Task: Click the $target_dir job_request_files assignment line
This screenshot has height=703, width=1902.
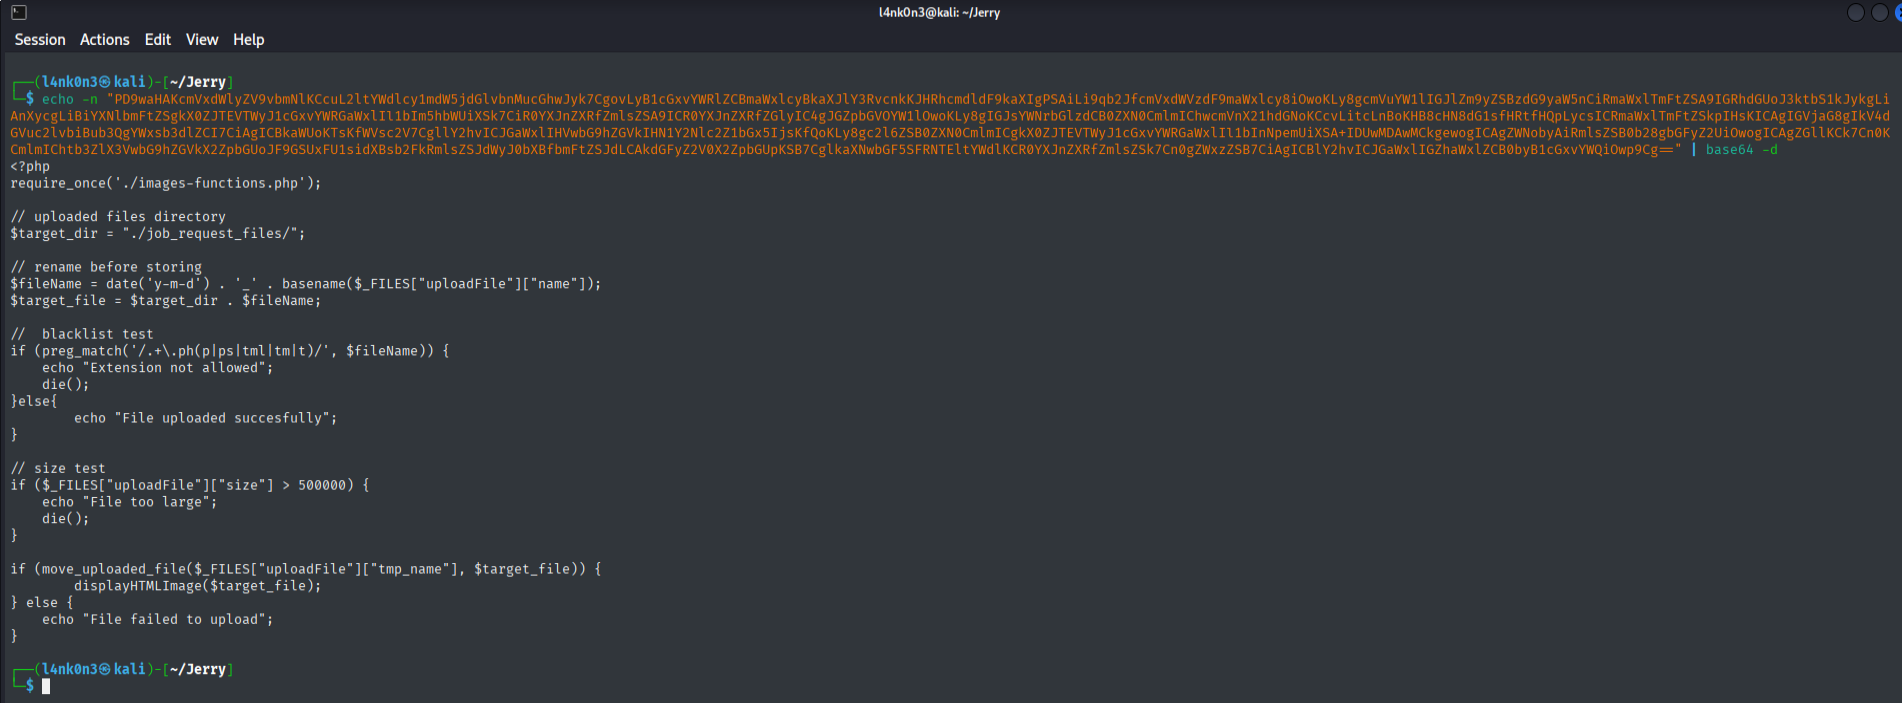Action: click(158, 233)
